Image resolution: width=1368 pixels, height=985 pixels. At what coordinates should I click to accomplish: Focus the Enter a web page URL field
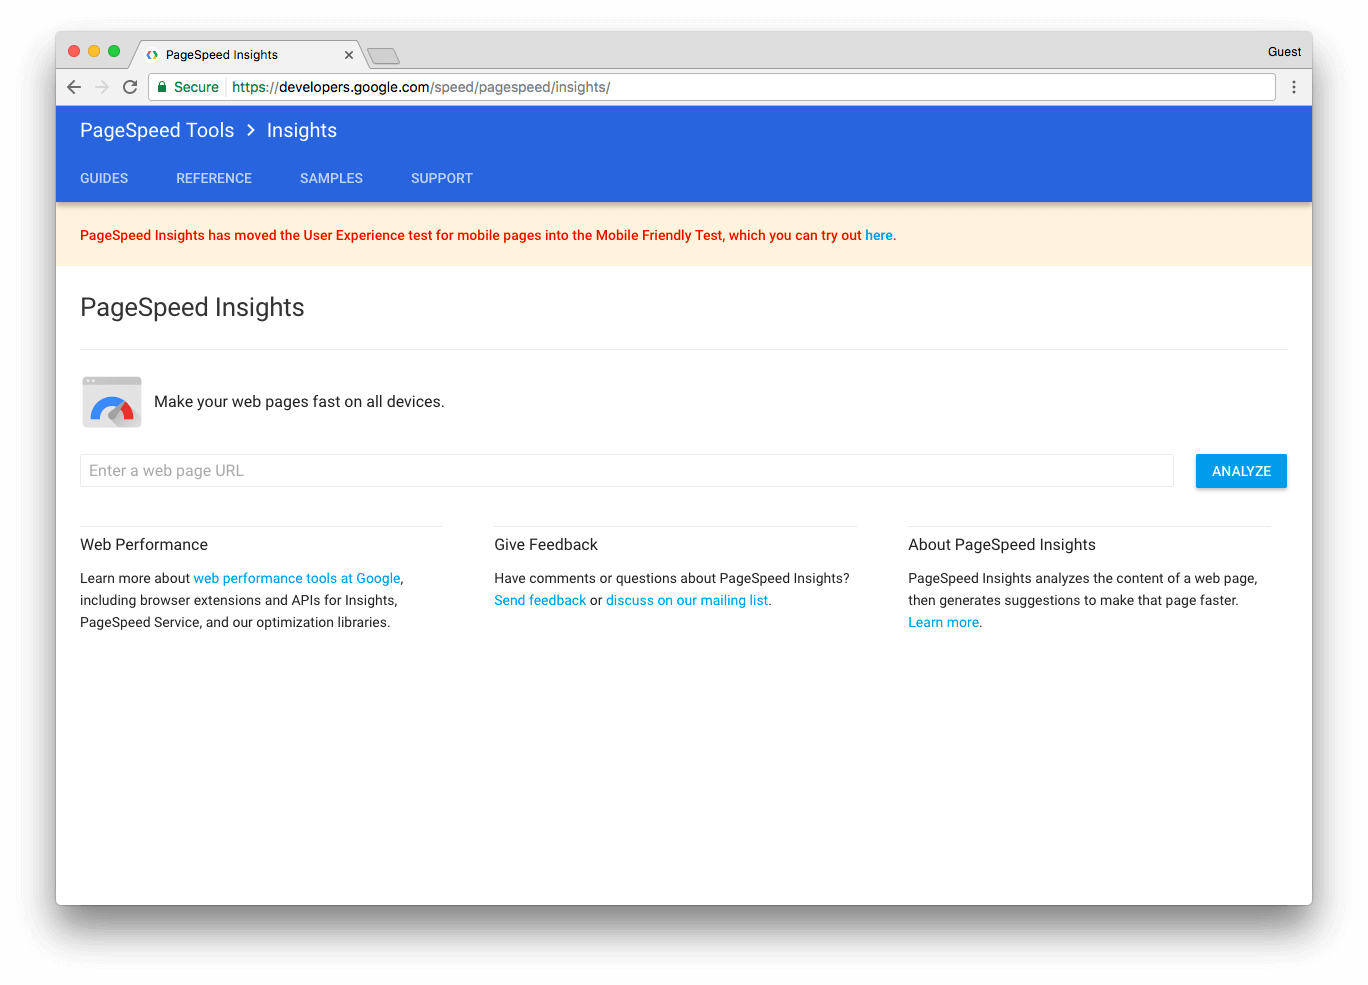(x=627, y=471)
